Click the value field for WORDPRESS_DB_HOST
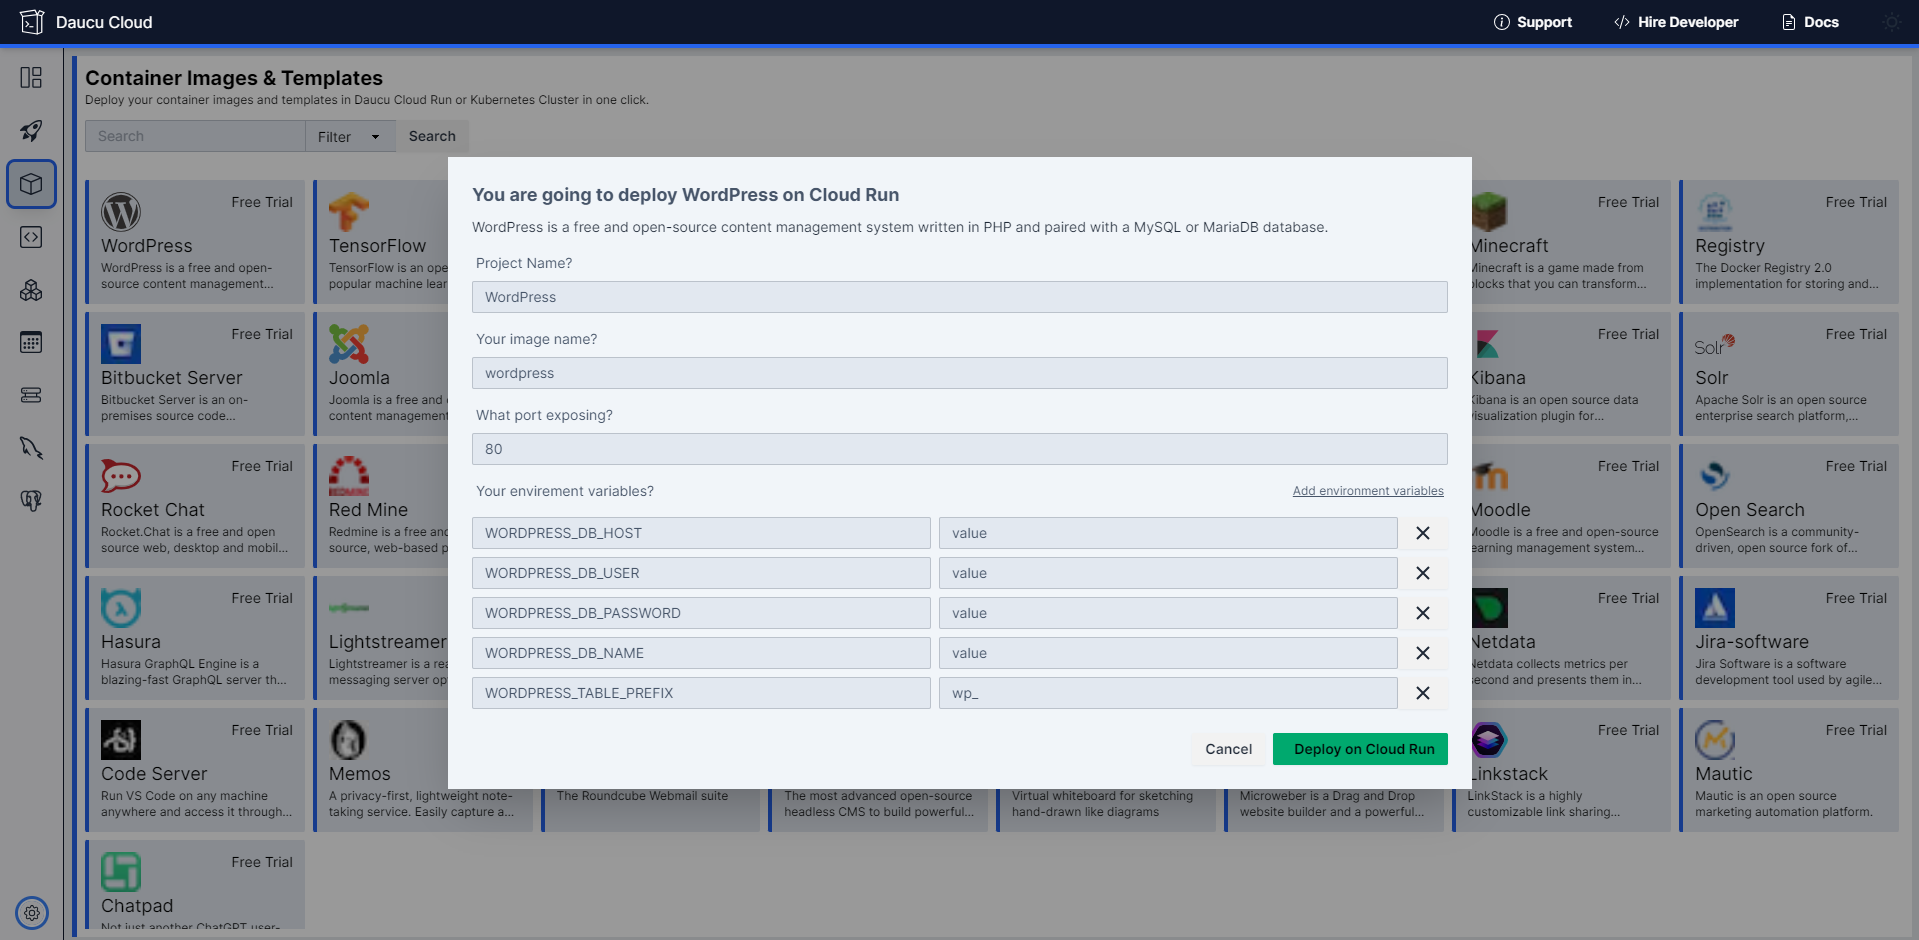 tap(1168, 533)
